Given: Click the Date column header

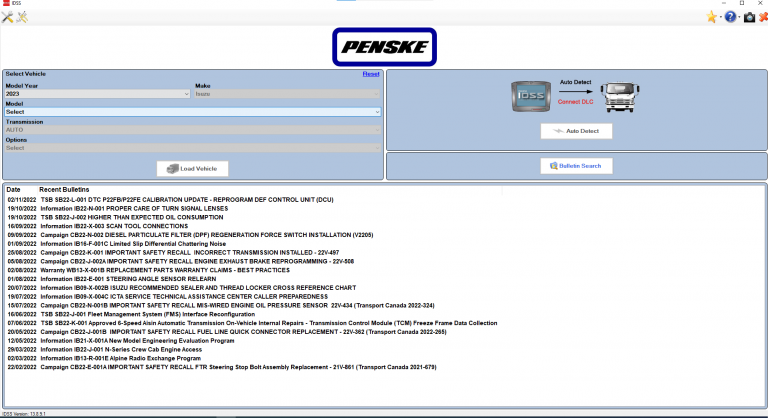Looking at the screenshot, I should 13,190.
